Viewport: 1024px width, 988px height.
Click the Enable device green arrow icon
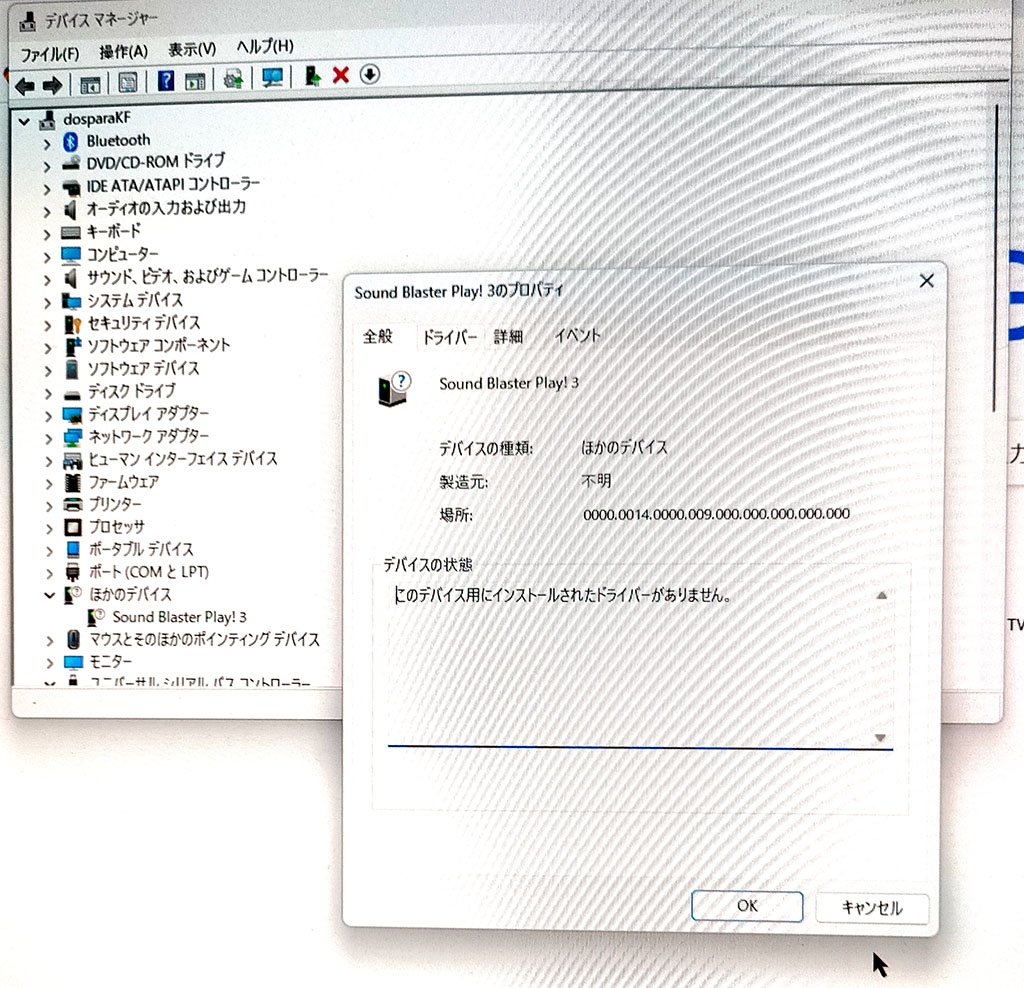pyautogui.click(x=313, y=76)
